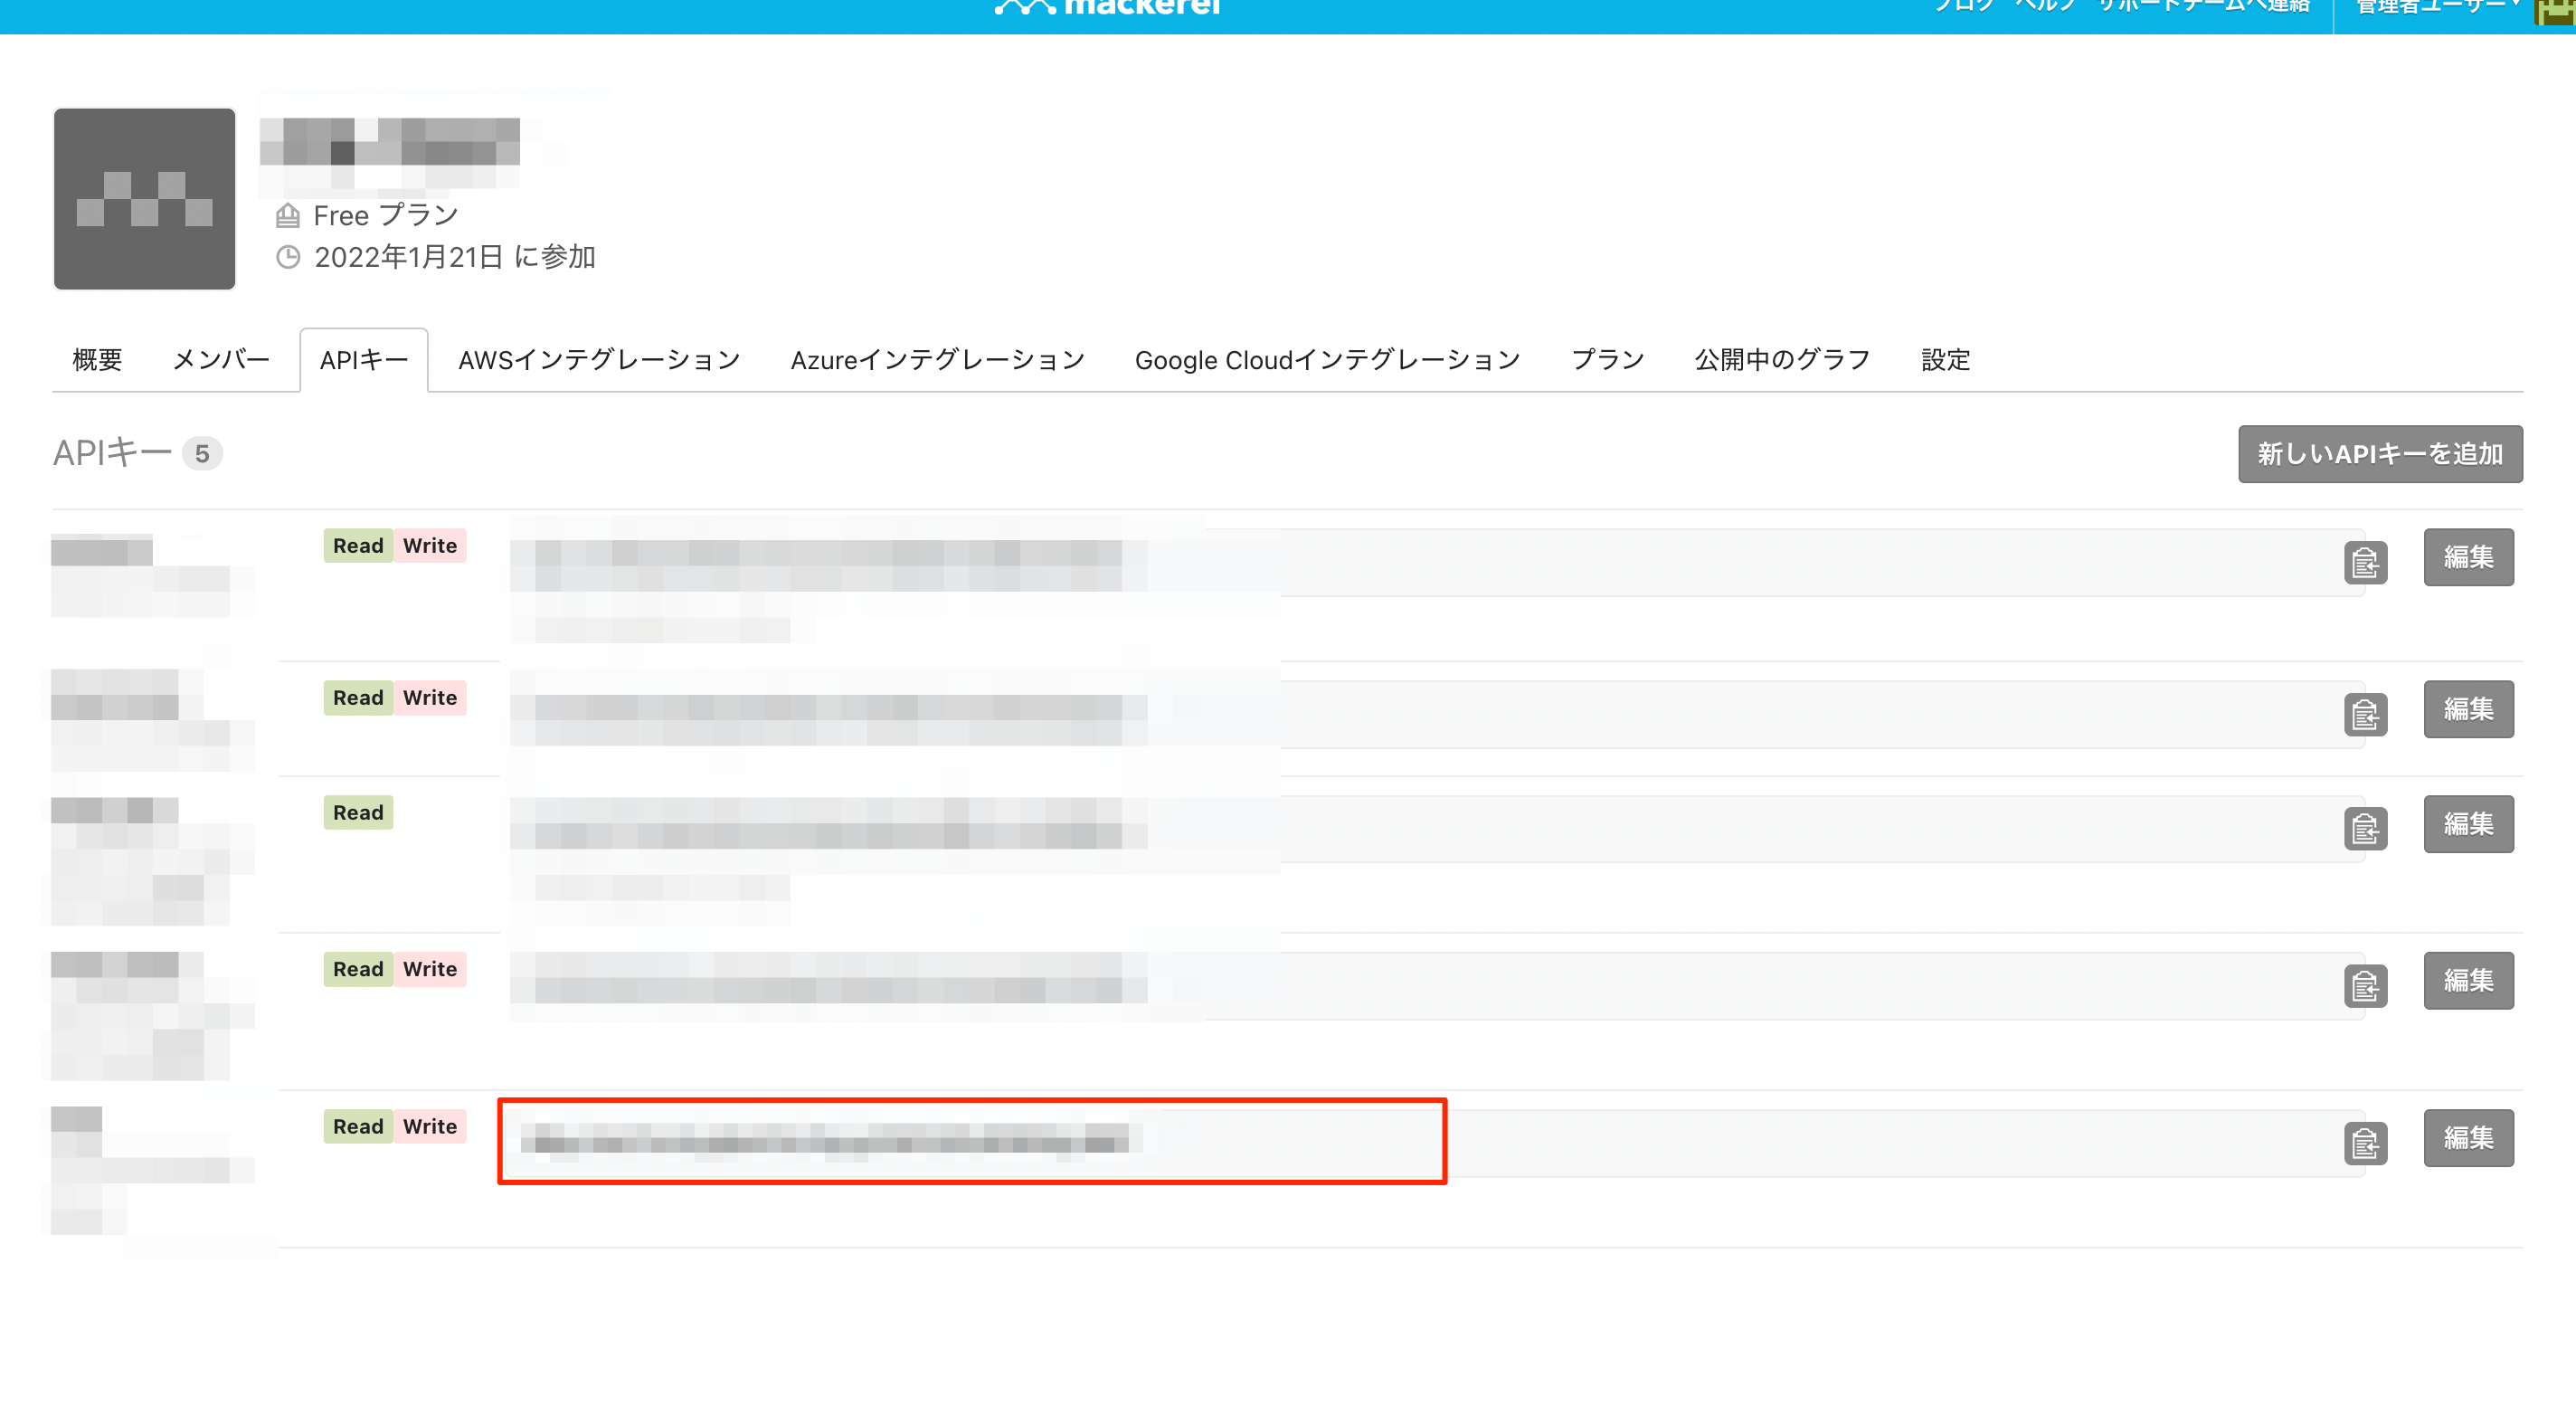
Task: Go to the AWSインテグレーション tab
Action: pyautogui.click(x=598, y=360)
